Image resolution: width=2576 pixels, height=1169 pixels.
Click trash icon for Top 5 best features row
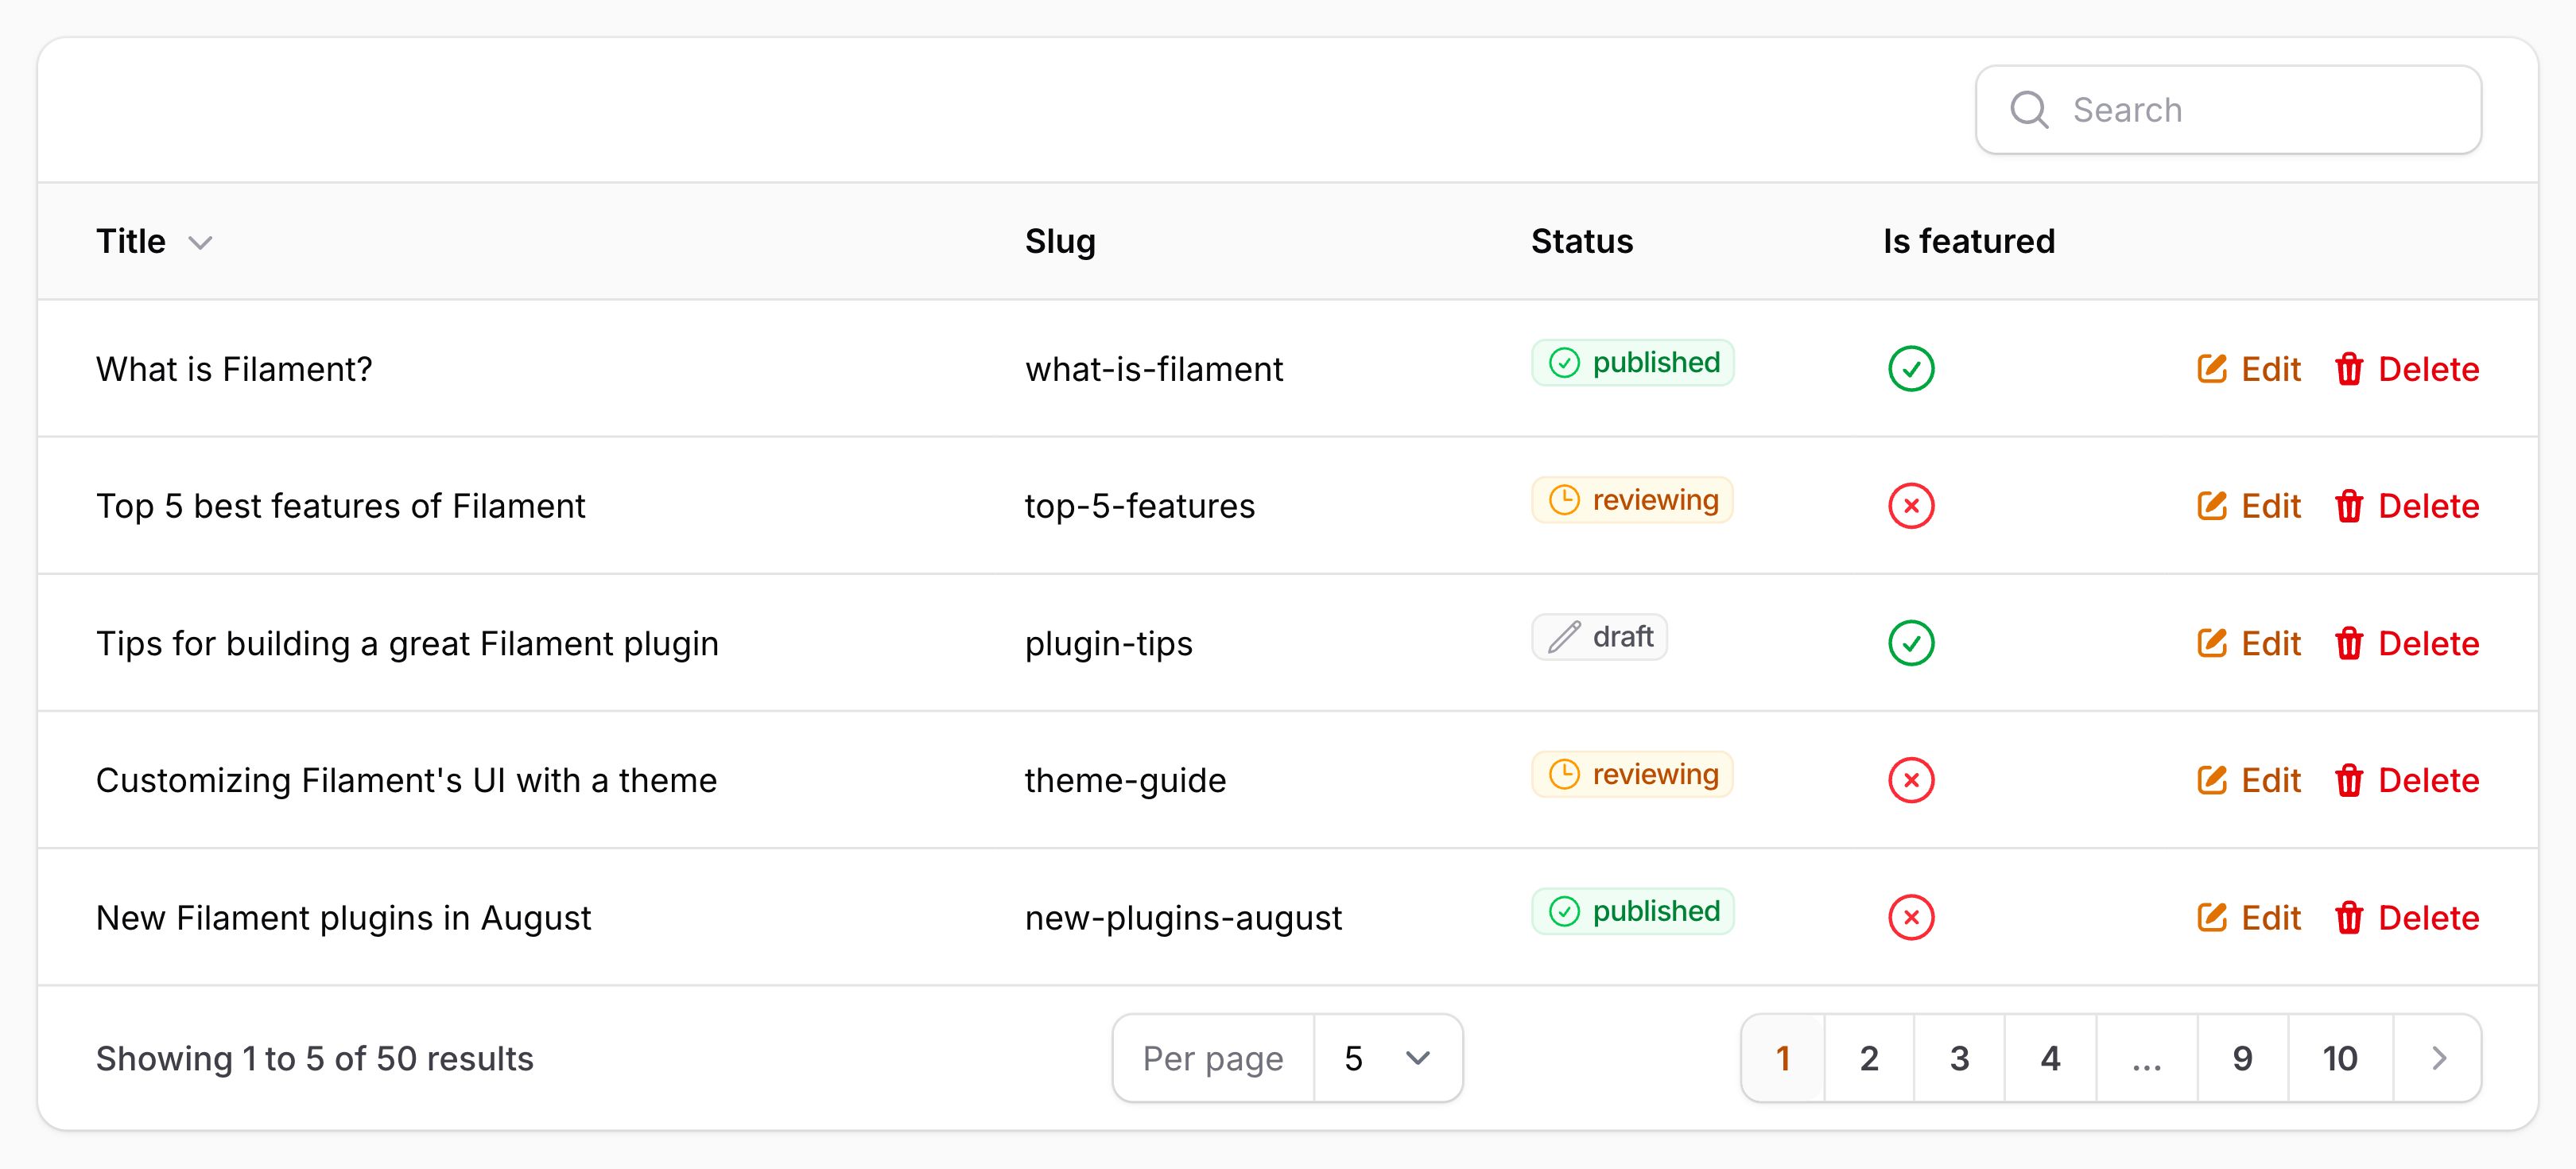(2349, 506)
